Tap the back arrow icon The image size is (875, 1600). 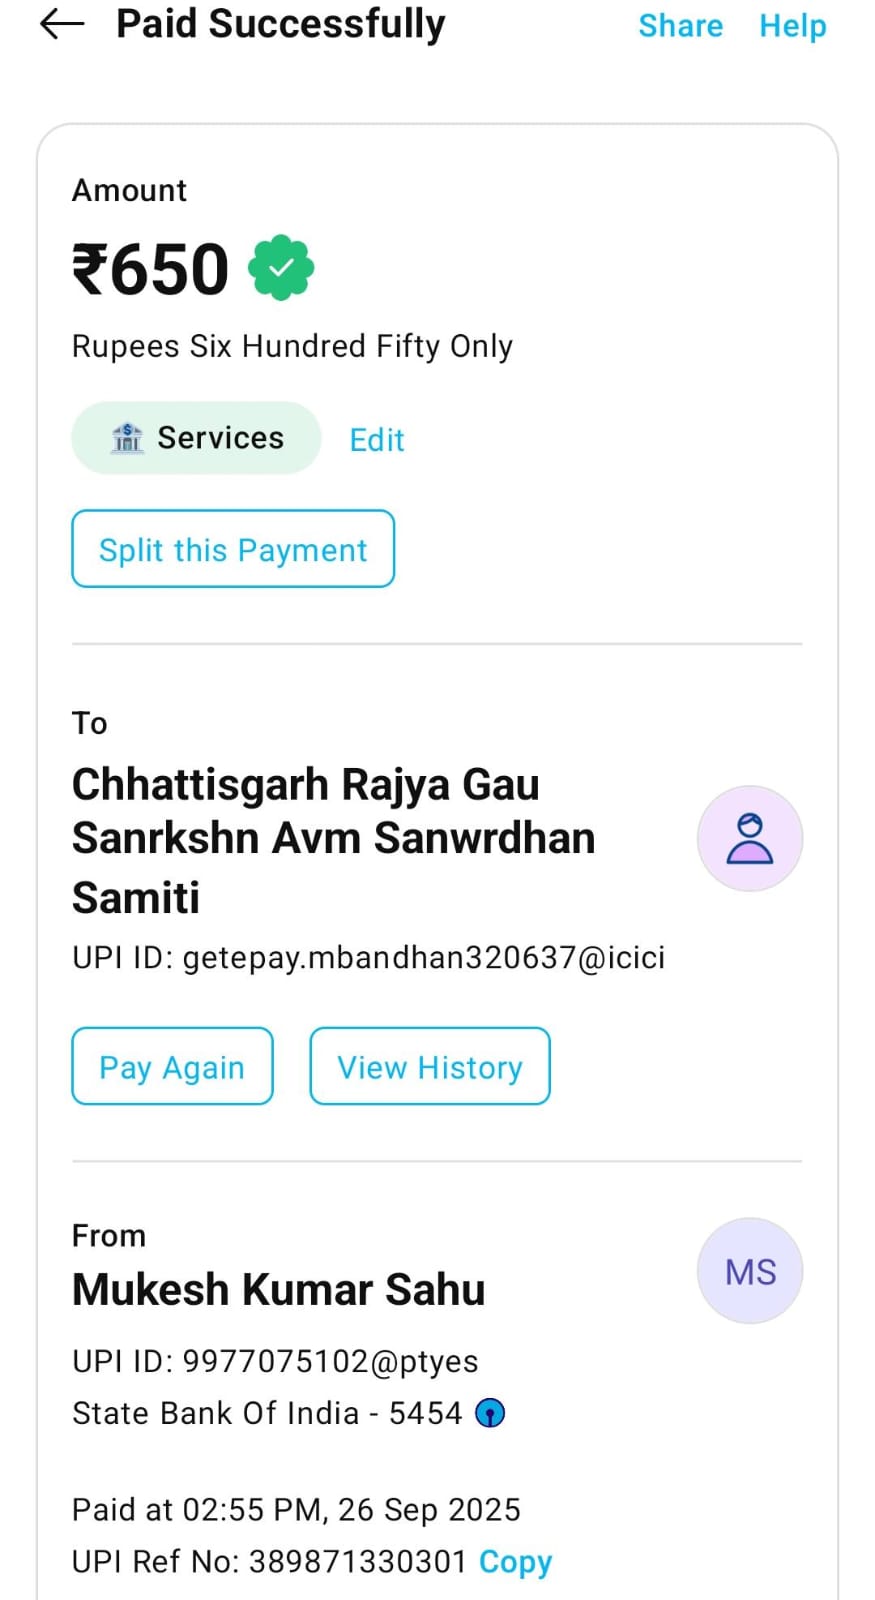pyautogui.click(x=62, y=24)
